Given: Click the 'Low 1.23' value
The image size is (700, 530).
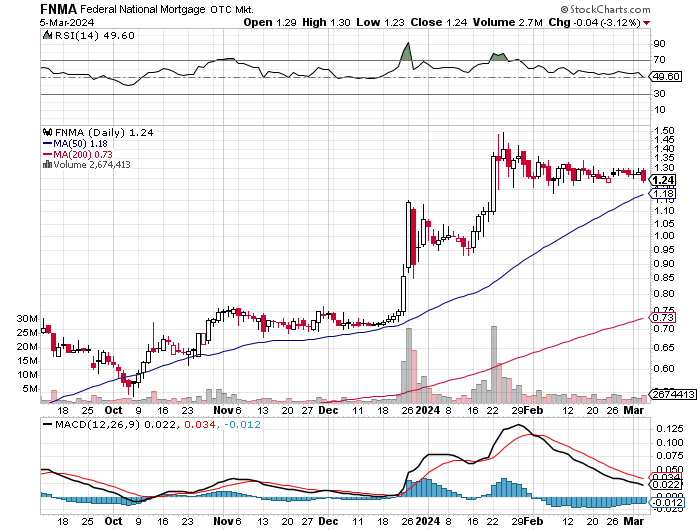Looking at the screenshot, I should click(380, 22).
